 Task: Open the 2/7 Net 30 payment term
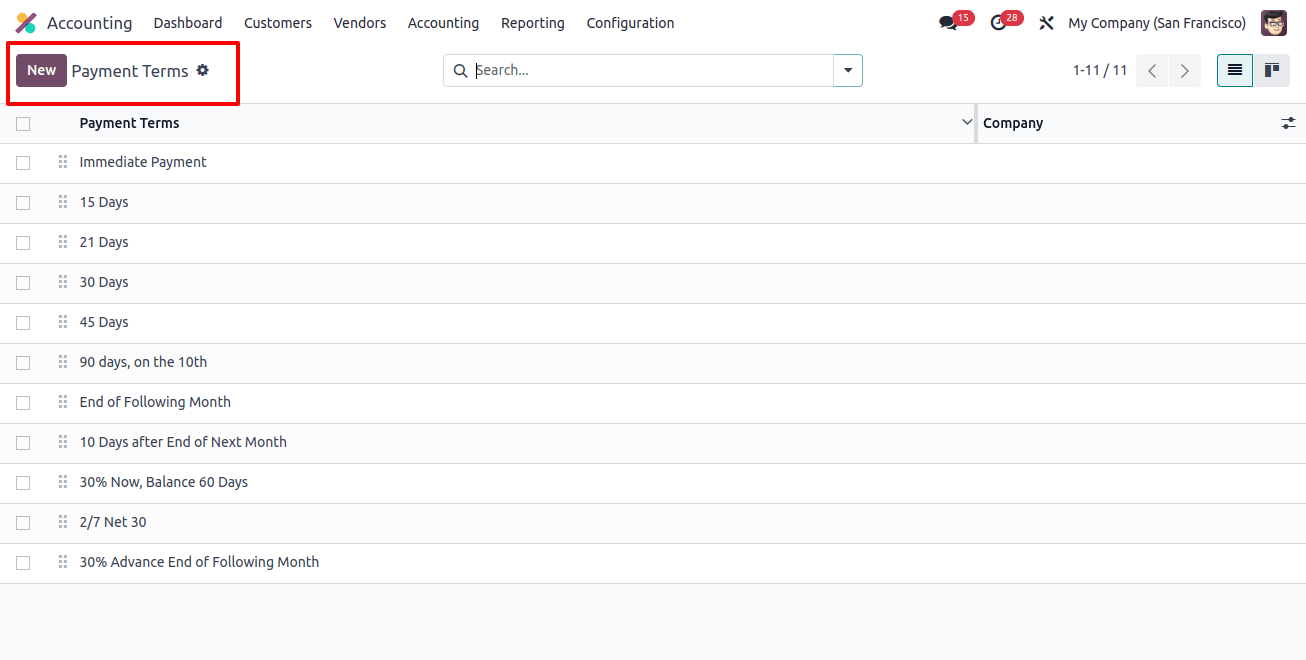(x=113, y=522)
